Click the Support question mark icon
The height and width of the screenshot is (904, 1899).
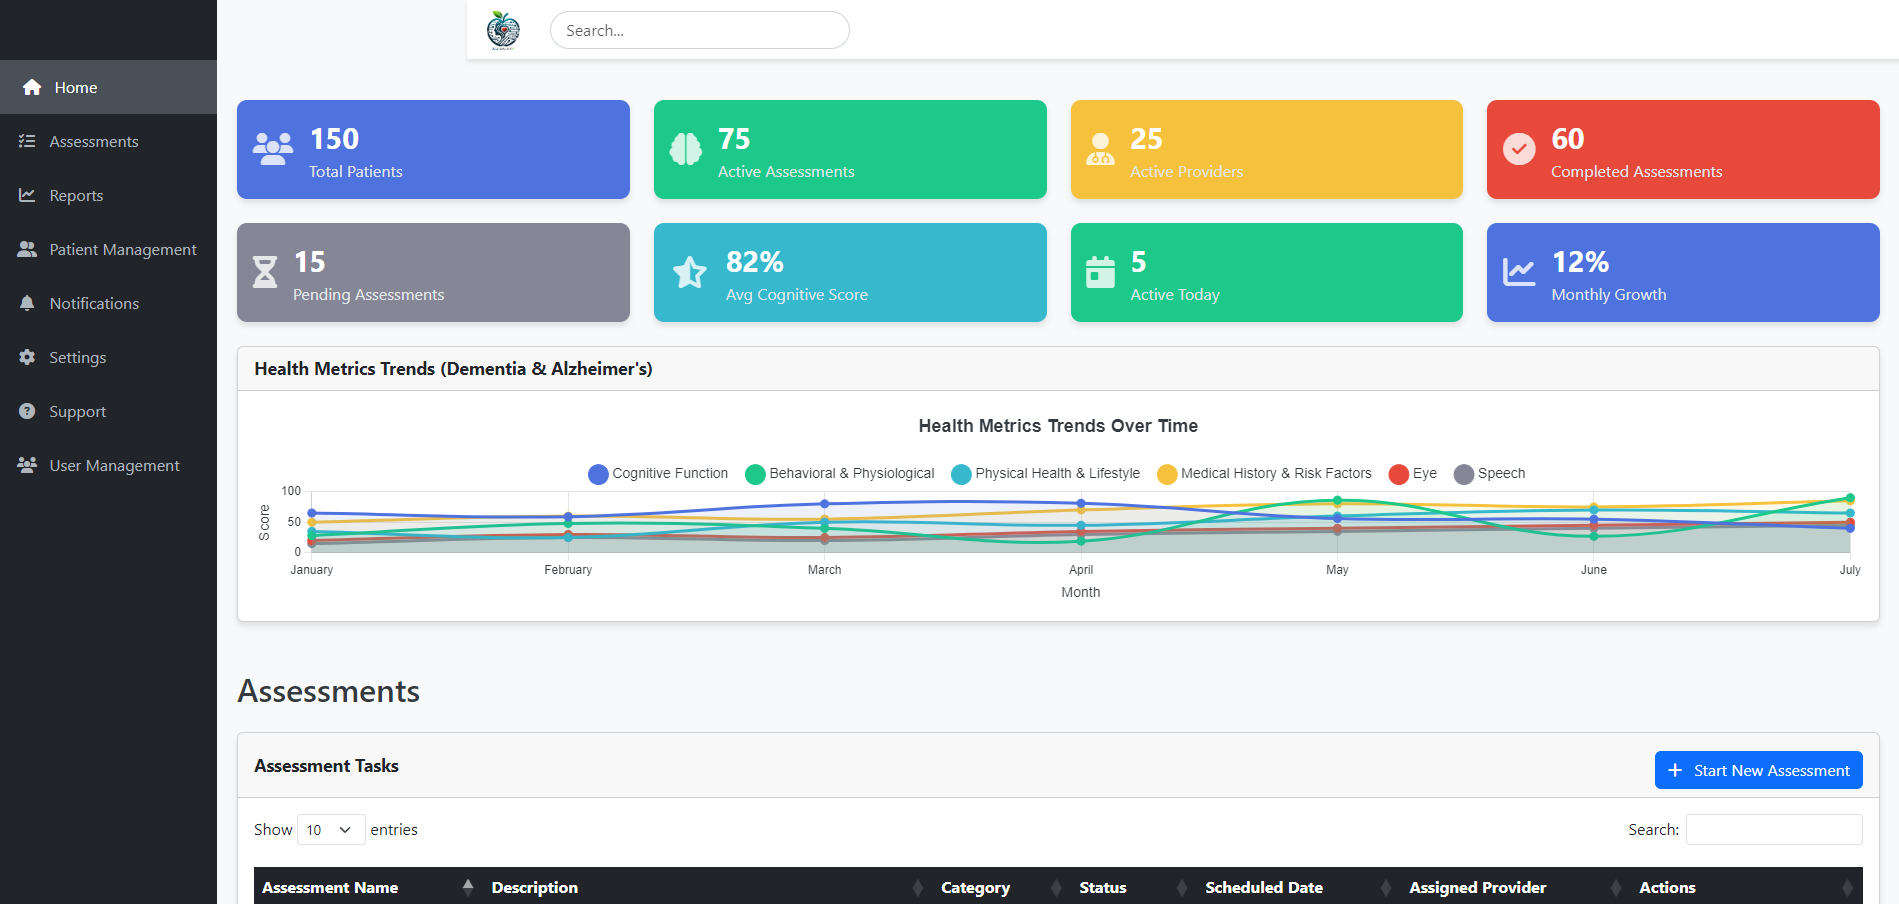[x=27, y=411]
